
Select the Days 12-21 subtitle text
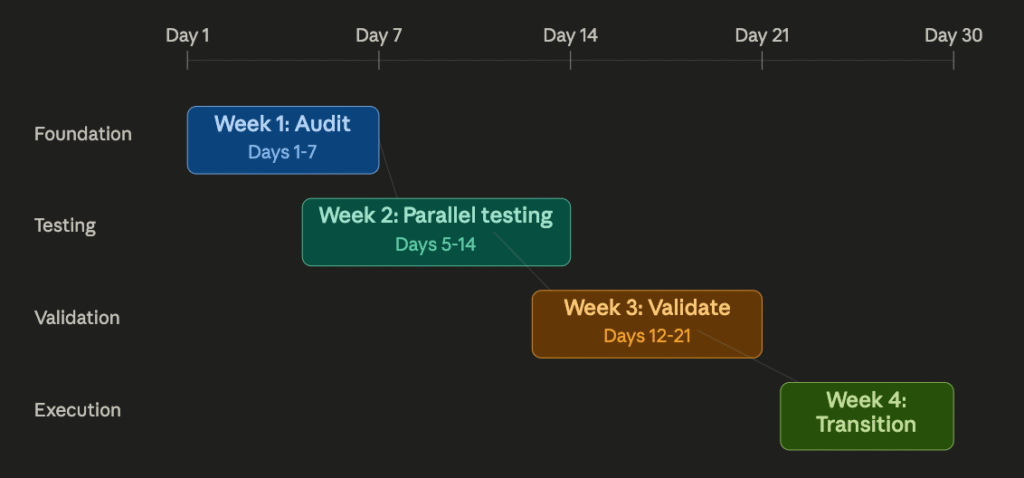coord(646,336)
